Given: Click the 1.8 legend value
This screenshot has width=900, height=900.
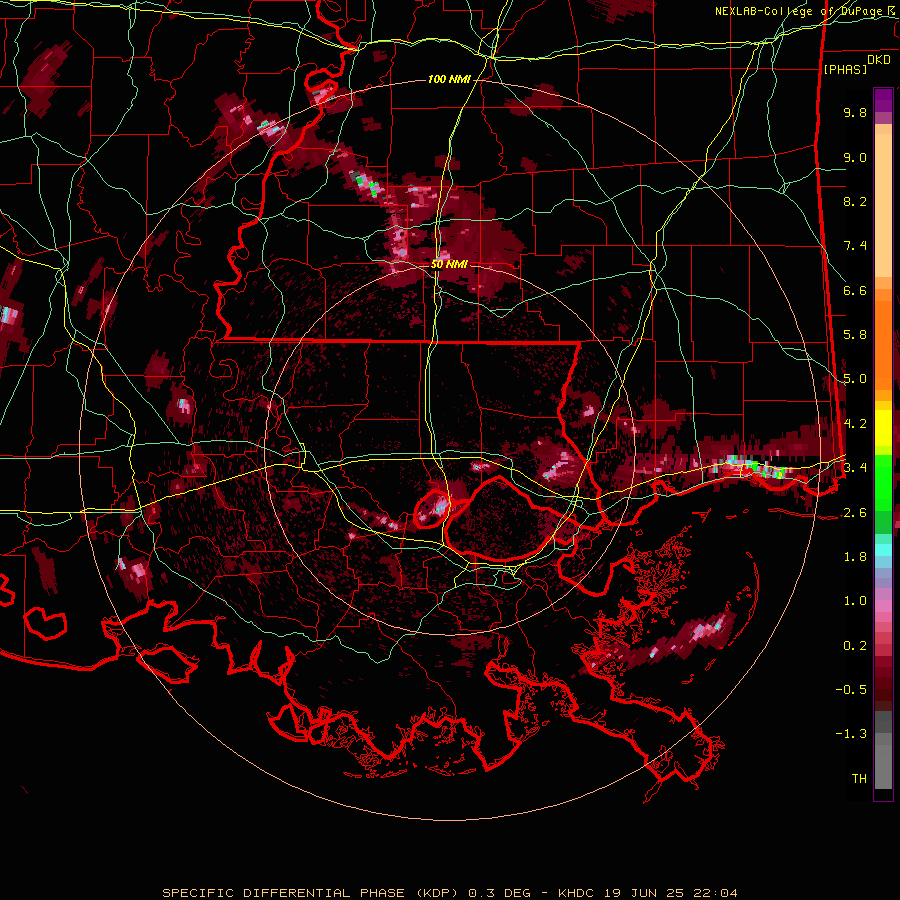Looking at the screenshot, I should (855, 557).
